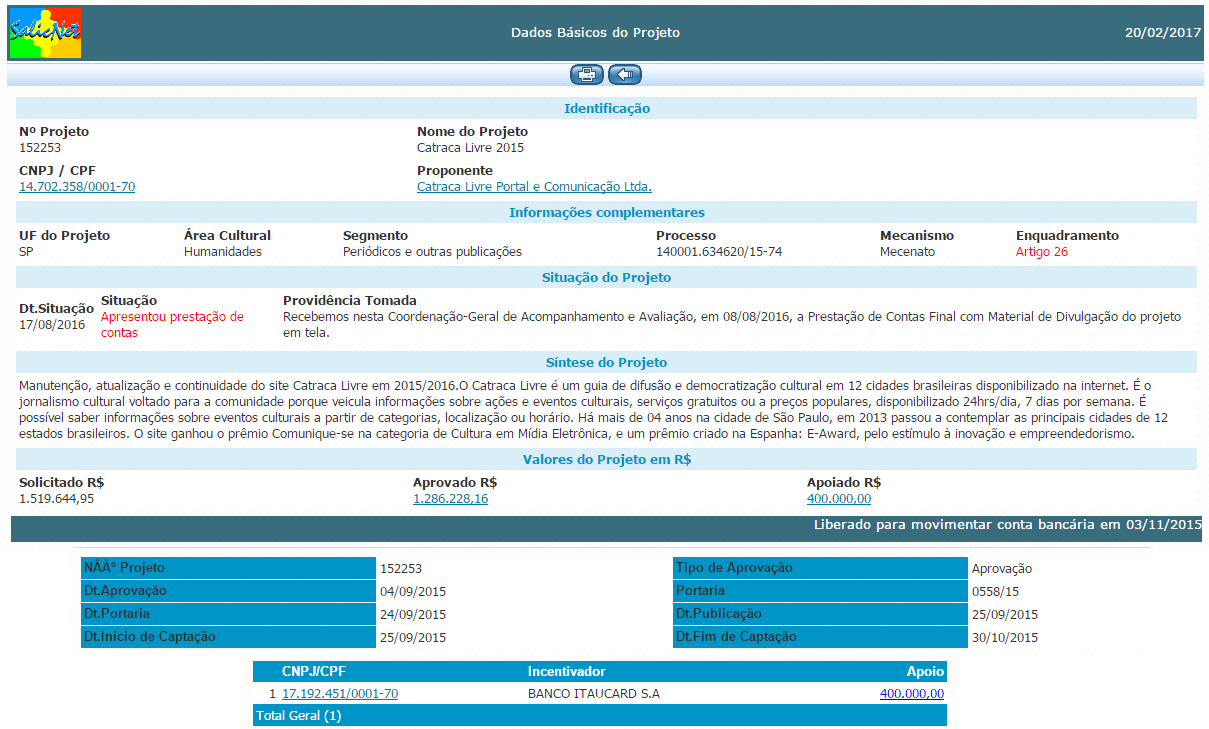Click the Tipo de Aprovação label cell

tap(820, 568)
